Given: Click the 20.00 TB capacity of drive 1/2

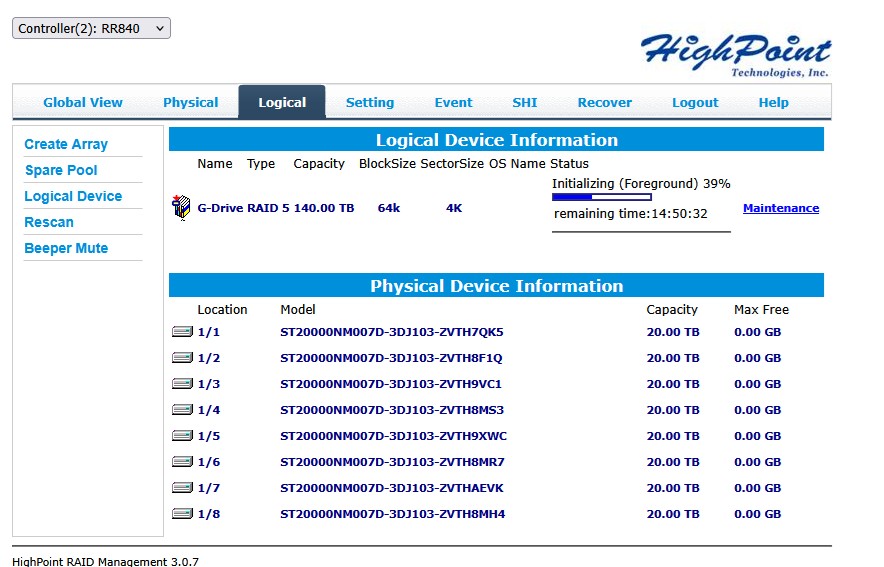Looking at the screenshot, I should click(673, 358).
